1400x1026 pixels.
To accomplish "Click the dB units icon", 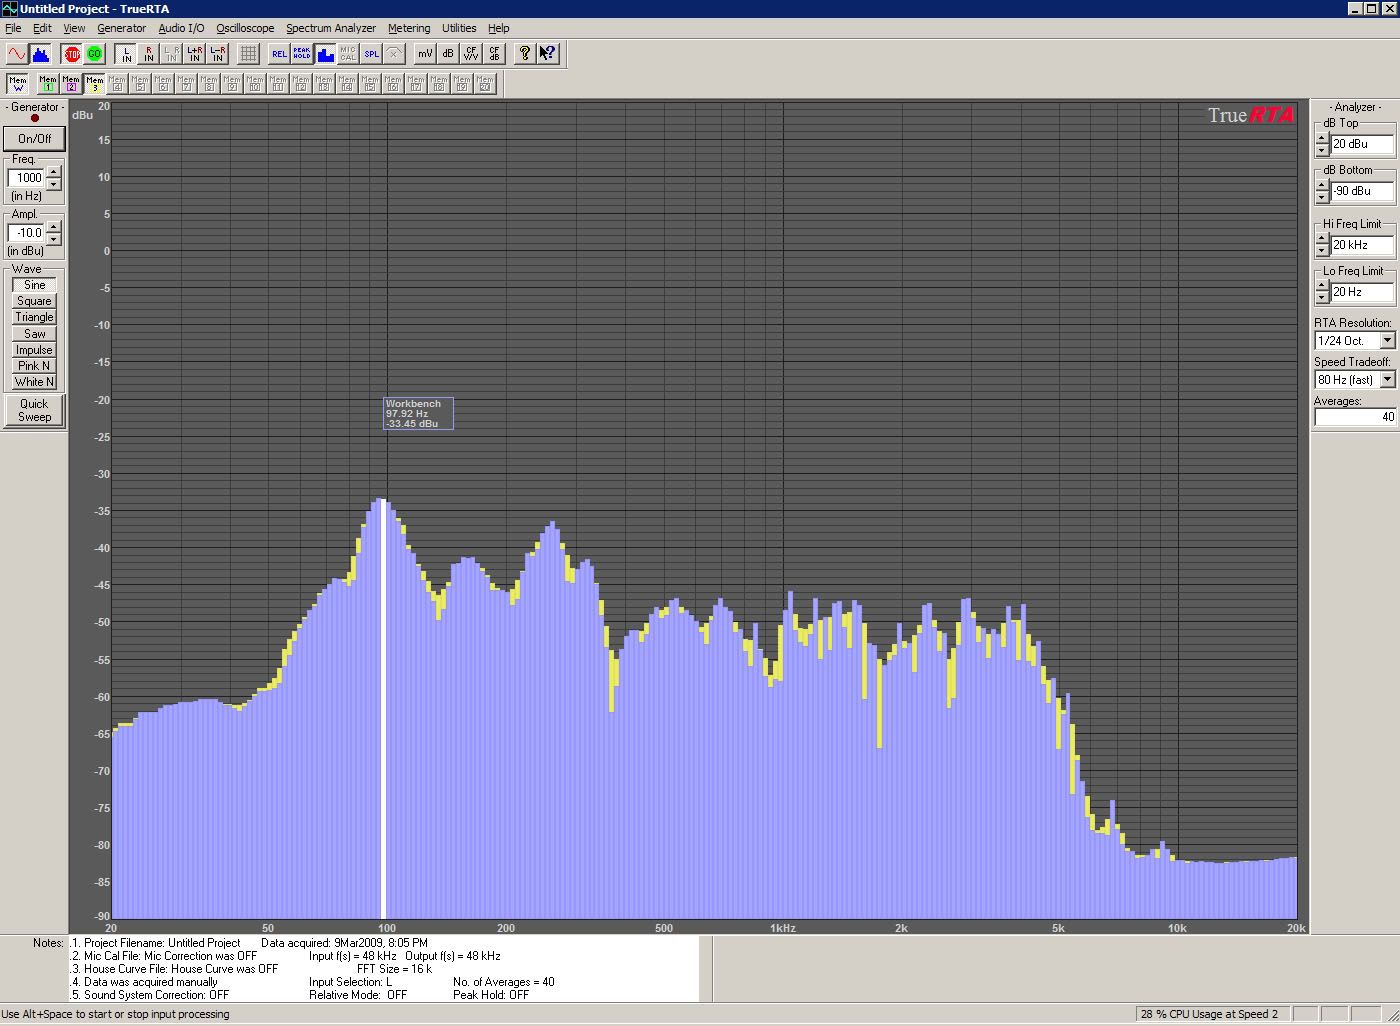I will point(448,54).
